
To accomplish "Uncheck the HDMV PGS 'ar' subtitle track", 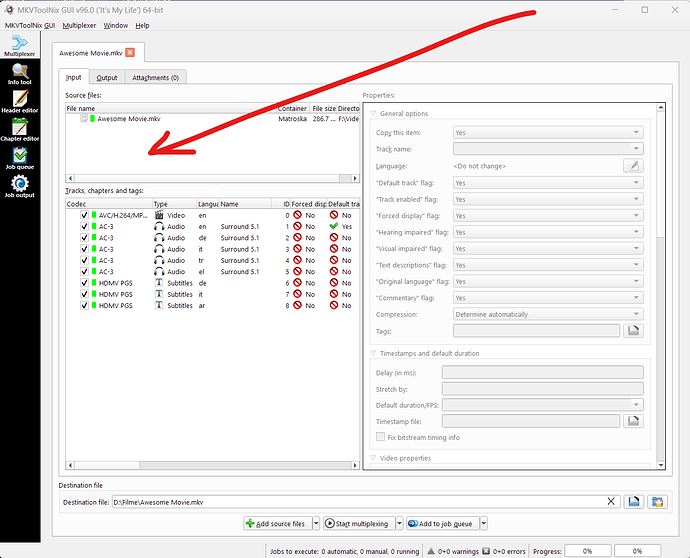I will (84, 305).
